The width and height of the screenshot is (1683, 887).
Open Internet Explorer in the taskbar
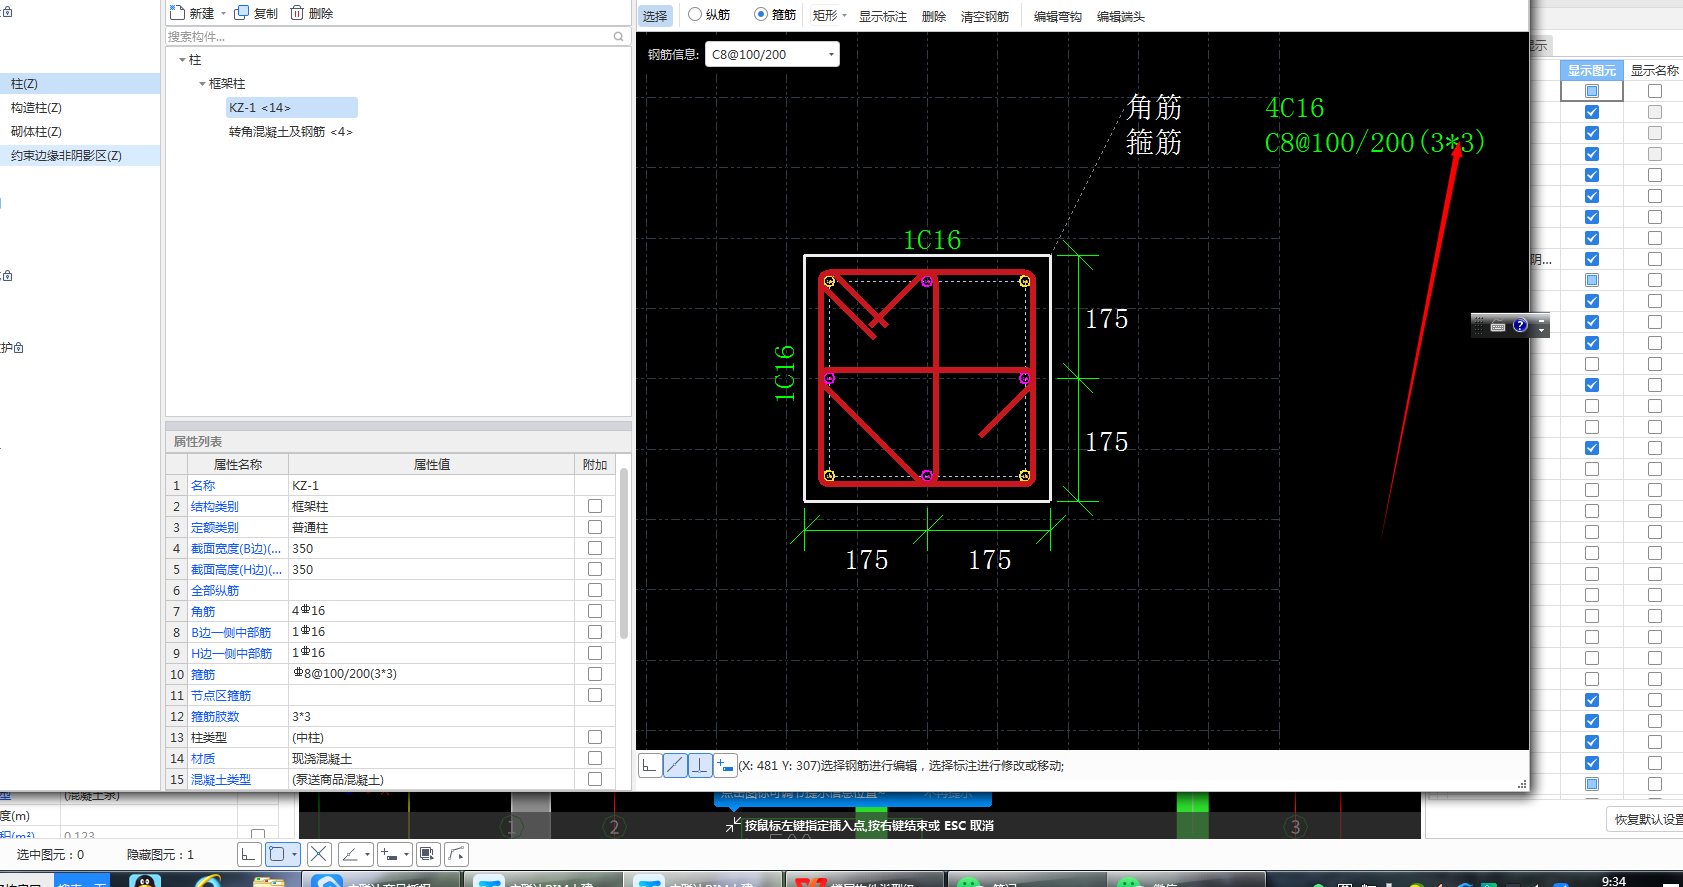point(207,880)
